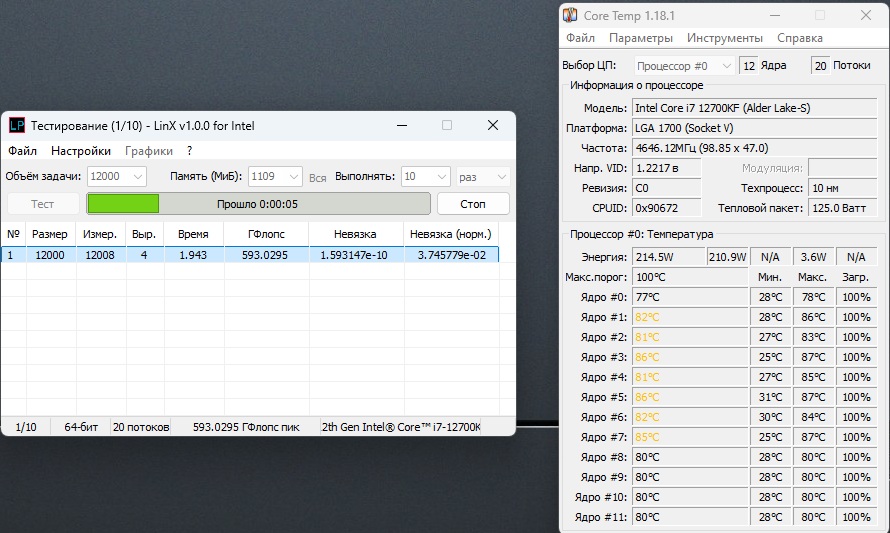890x533 pixels.
Task: Open the Параметры menu in Core Temp
Action: [641, 38]
